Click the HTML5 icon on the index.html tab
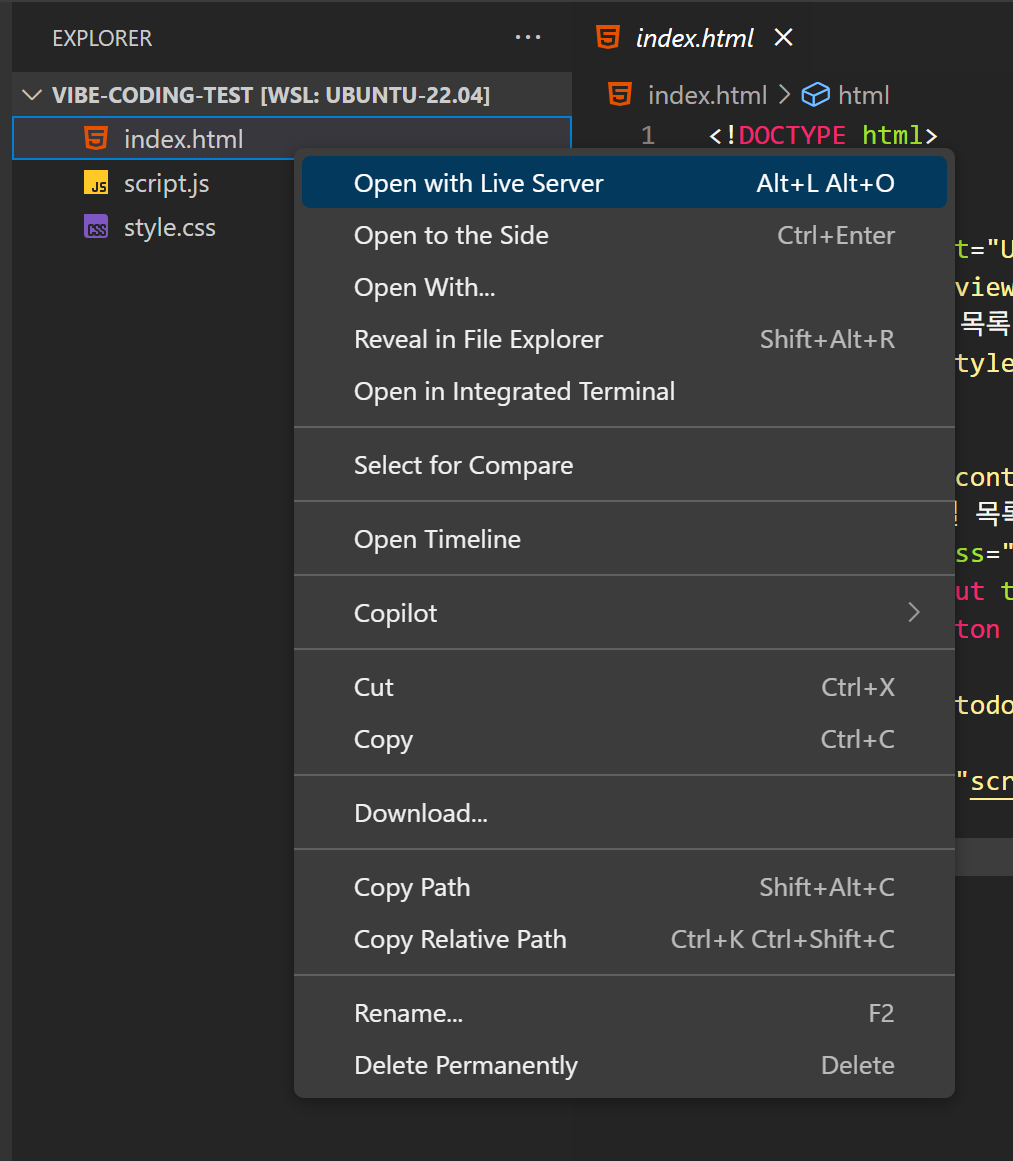1013x1161 pixels. tap(607, 38)
